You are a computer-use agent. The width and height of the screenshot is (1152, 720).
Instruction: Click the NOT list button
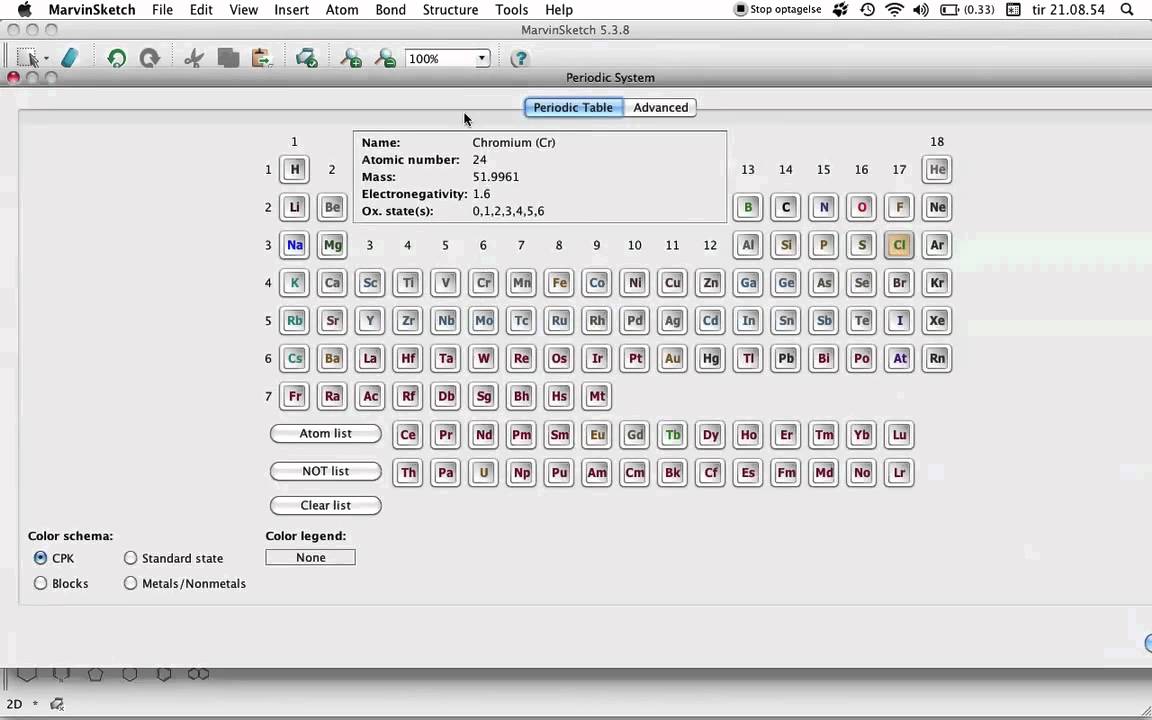(325, 471)
